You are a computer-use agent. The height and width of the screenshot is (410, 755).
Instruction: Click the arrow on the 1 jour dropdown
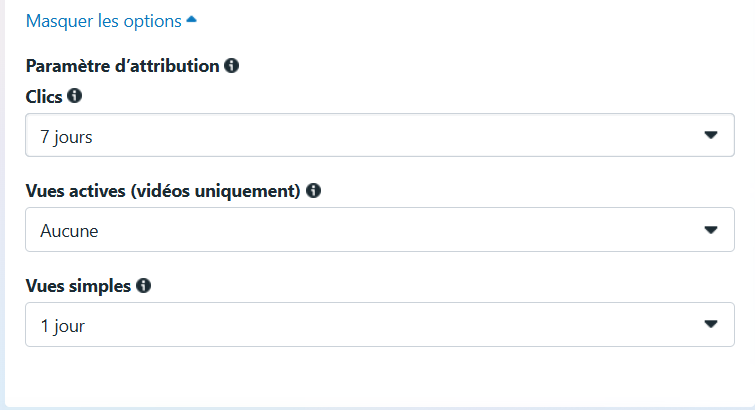pos(711,324)
